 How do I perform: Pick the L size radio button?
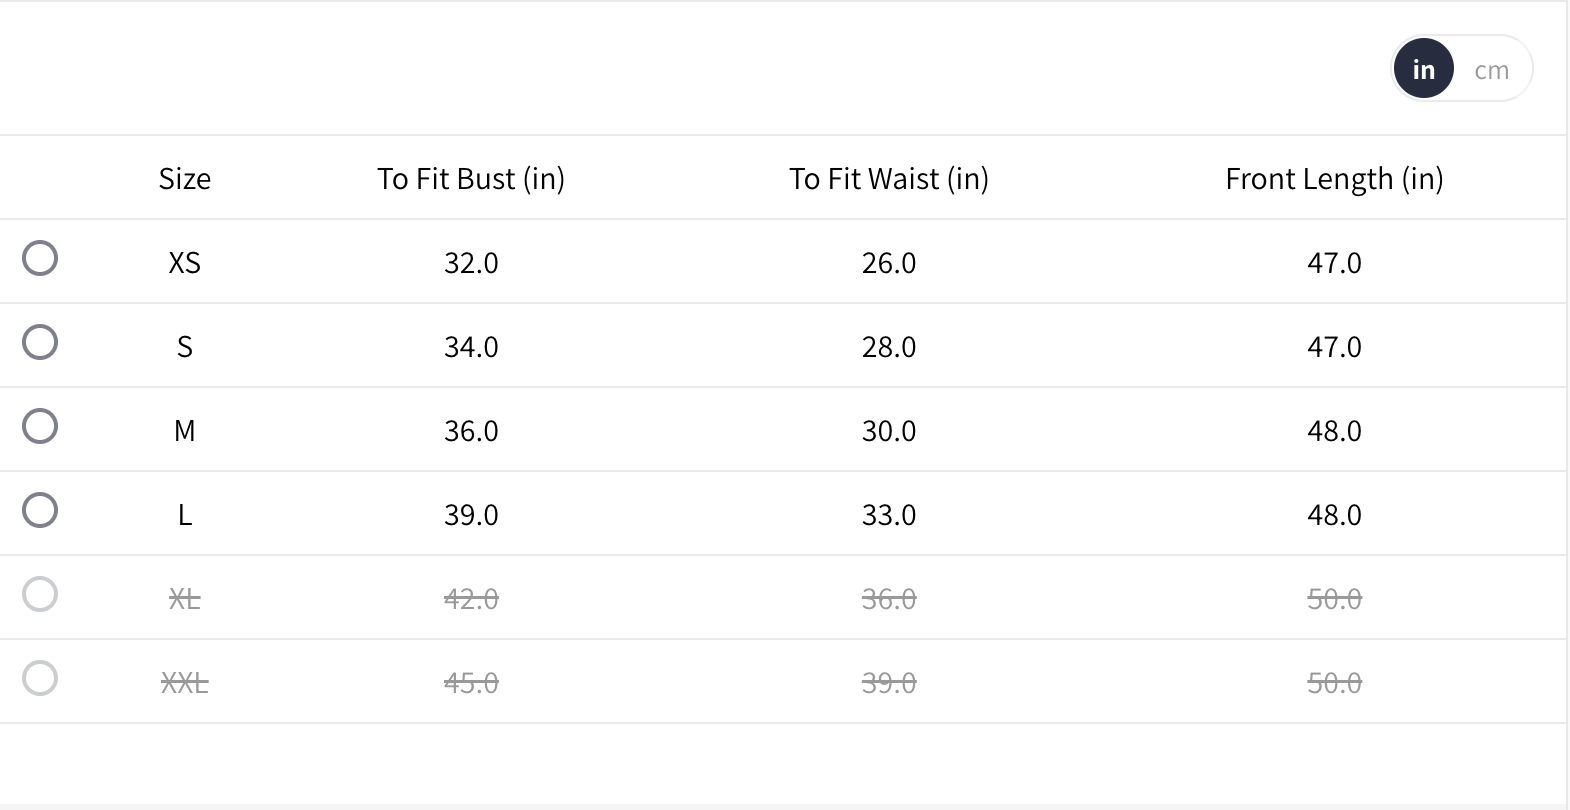pyautogui.click(x=40, y=510)
